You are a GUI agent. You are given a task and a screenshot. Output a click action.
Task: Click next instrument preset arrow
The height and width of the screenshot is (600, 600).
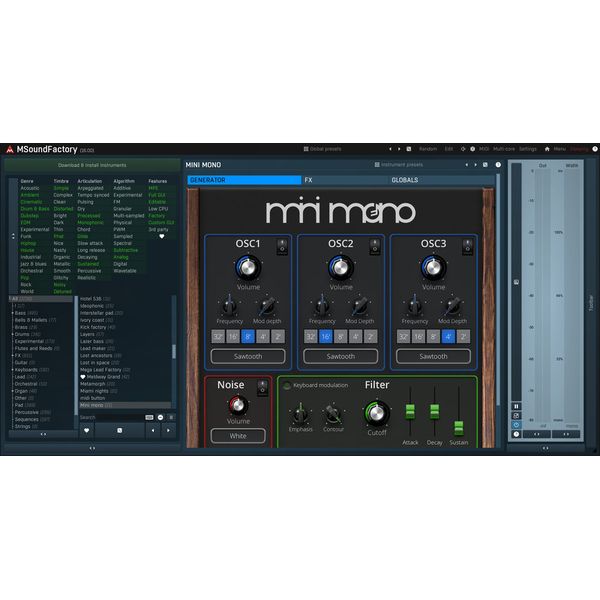point(476,165)
